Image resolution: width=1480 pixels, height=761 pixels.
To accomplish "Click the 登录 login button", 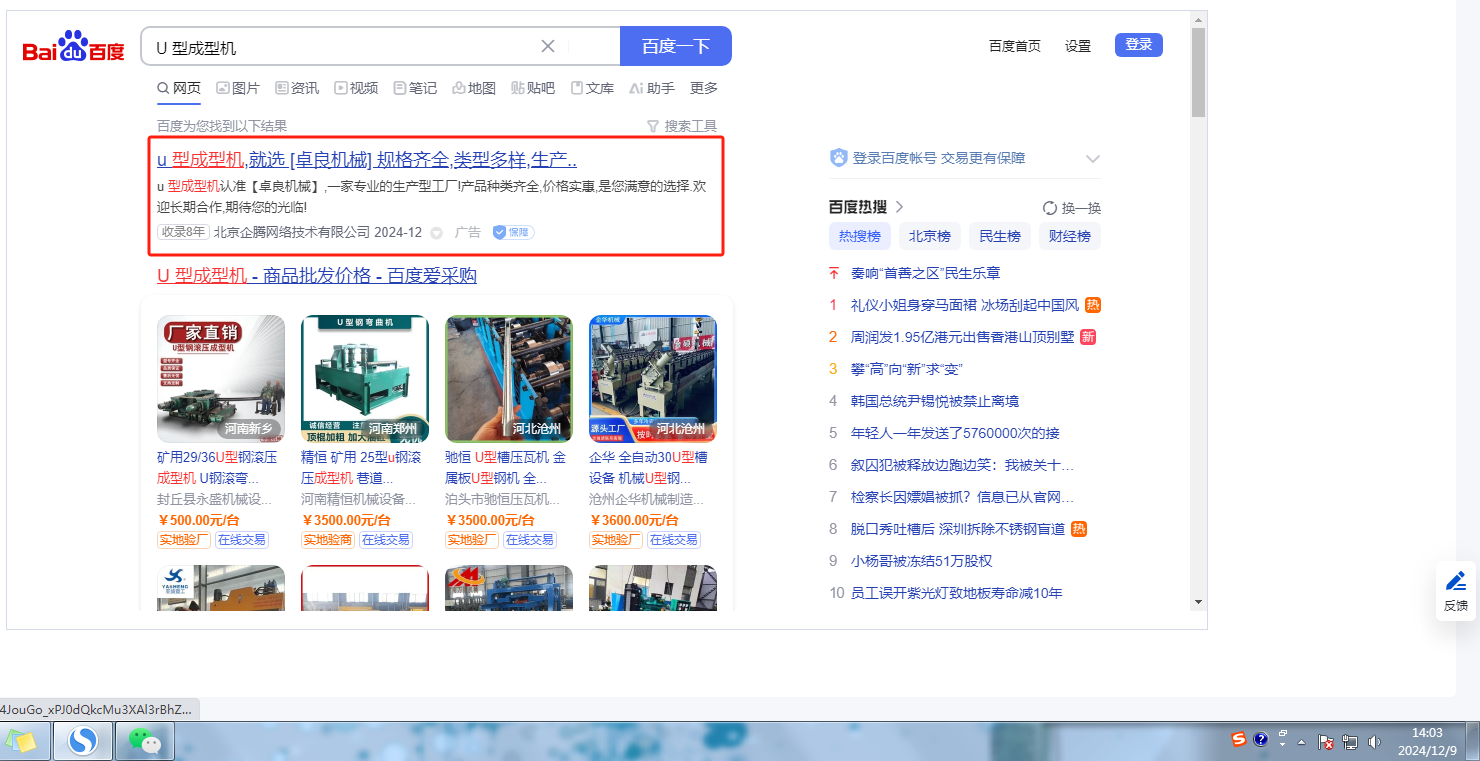I will pos(1139,45).
